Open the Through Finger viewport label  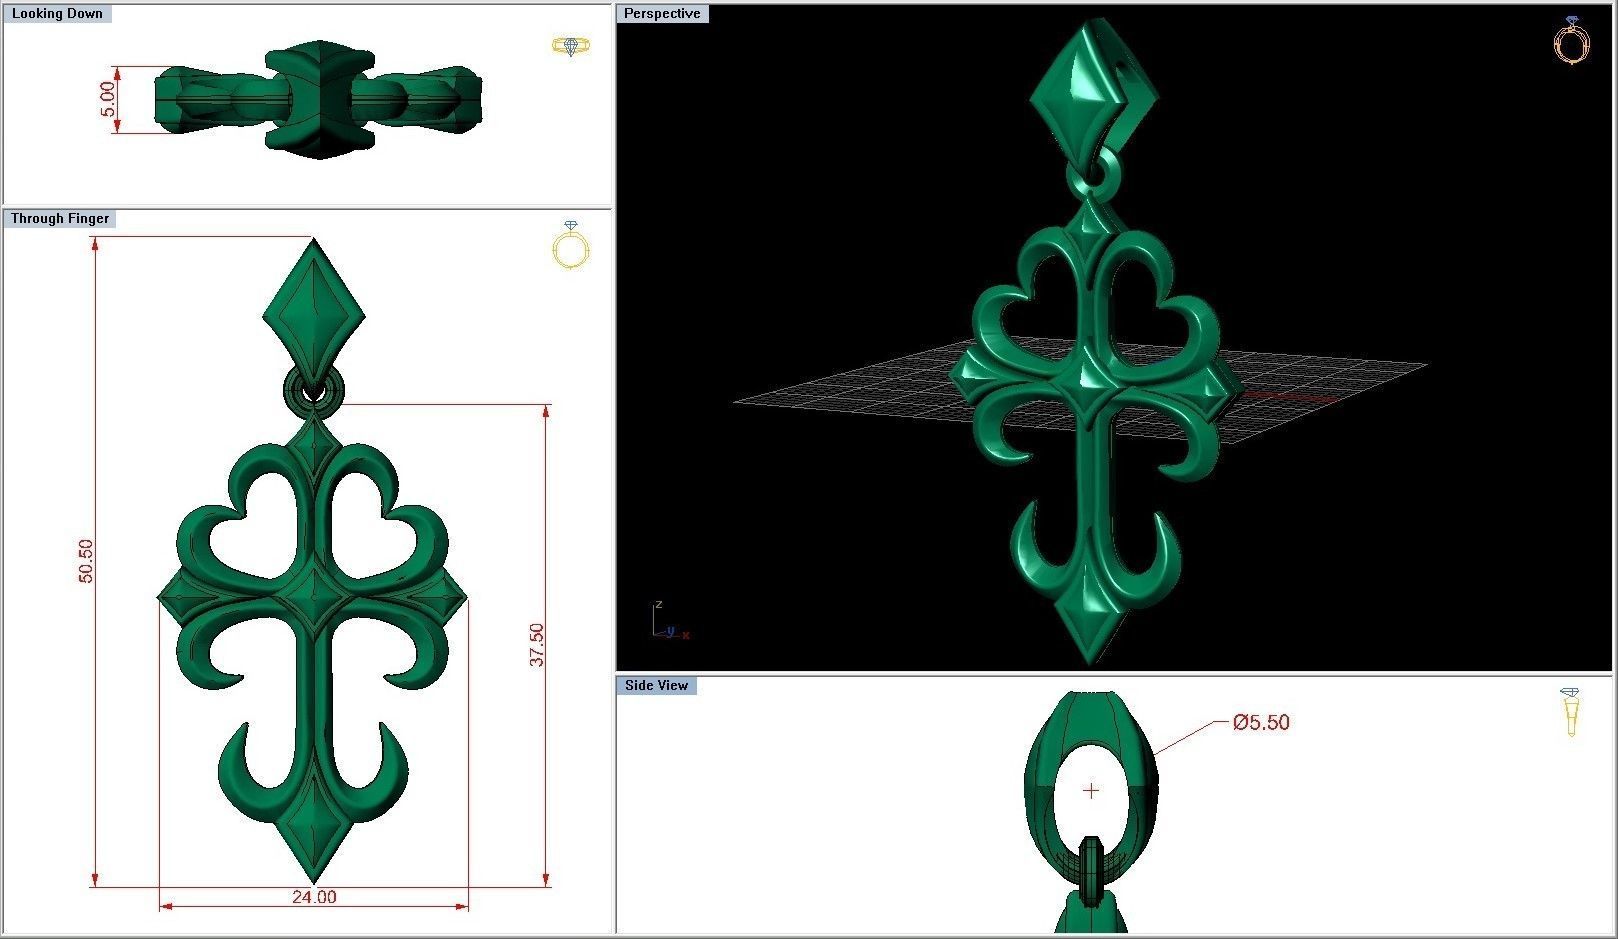[x=60, y=218]
